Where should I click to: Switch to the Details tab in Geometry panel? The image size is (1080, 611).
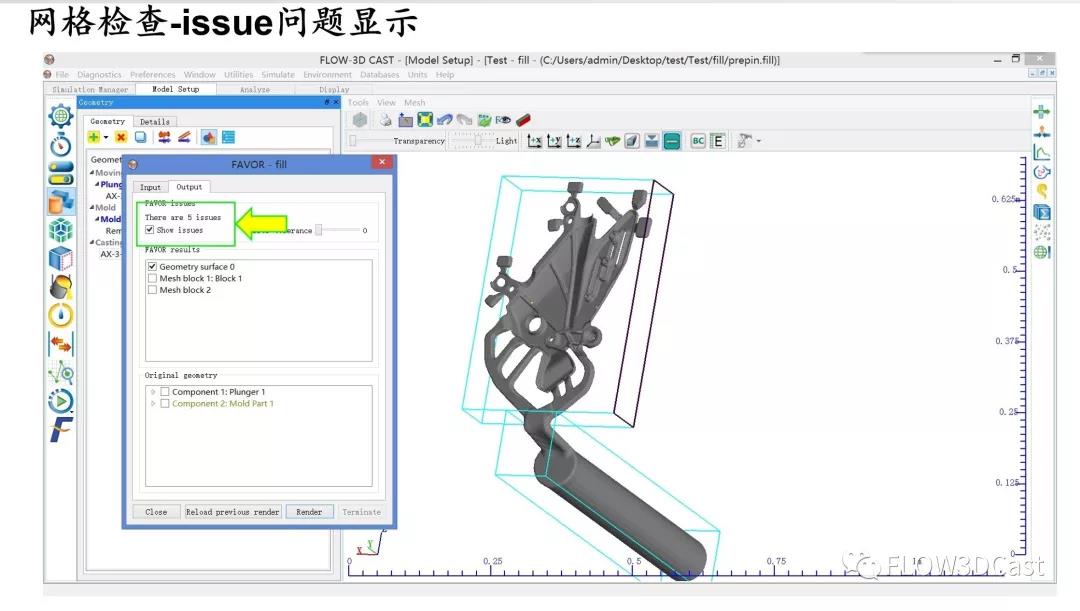click(x=154, y=122)
